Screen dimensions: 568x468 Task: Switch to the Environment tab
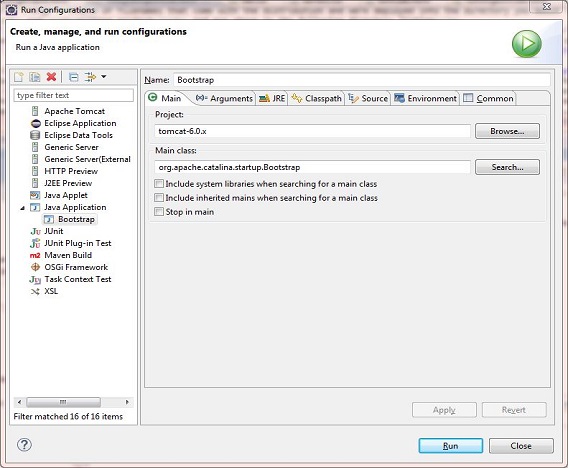pos(425,98)
